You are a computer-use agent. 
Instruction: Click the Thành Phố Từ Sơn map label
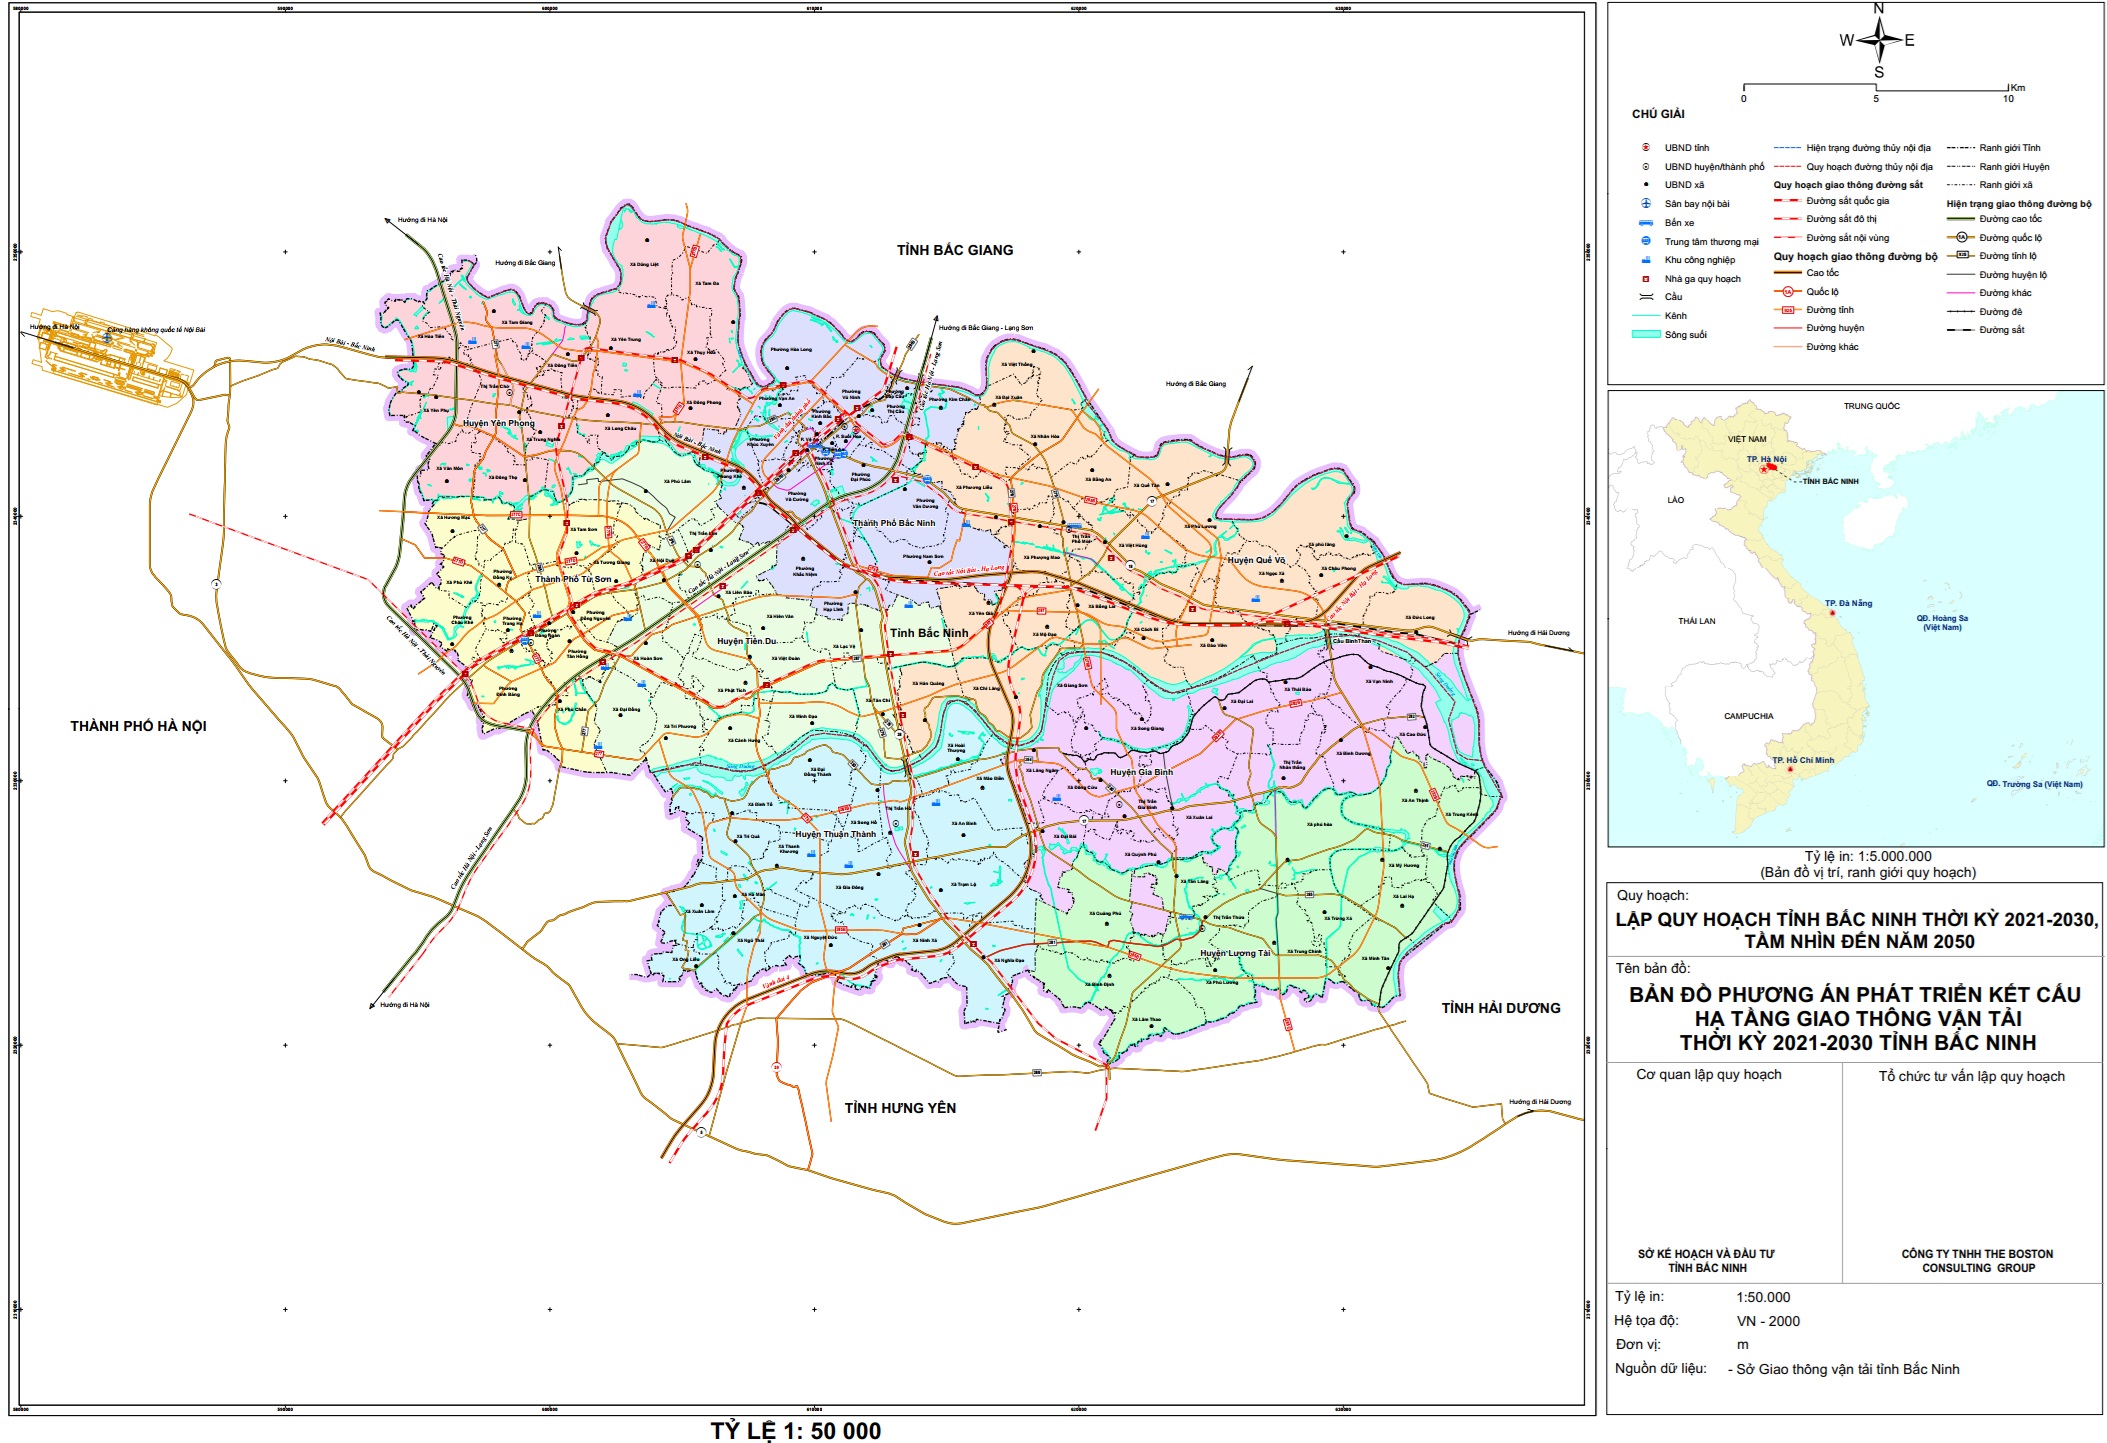point(573,579)
